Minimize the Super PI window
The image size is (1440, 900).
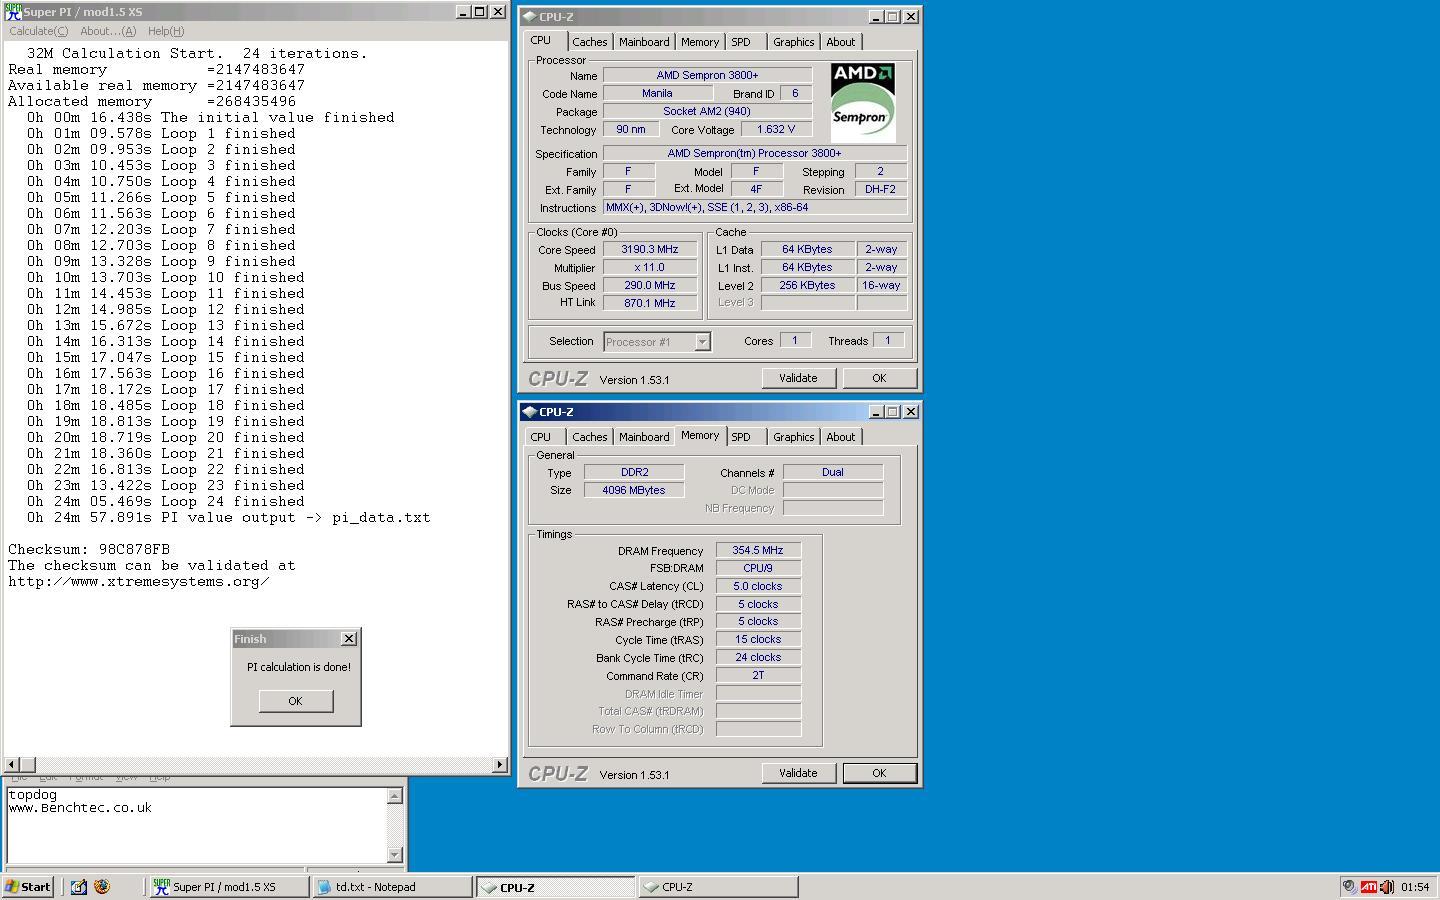click(463, 12)
